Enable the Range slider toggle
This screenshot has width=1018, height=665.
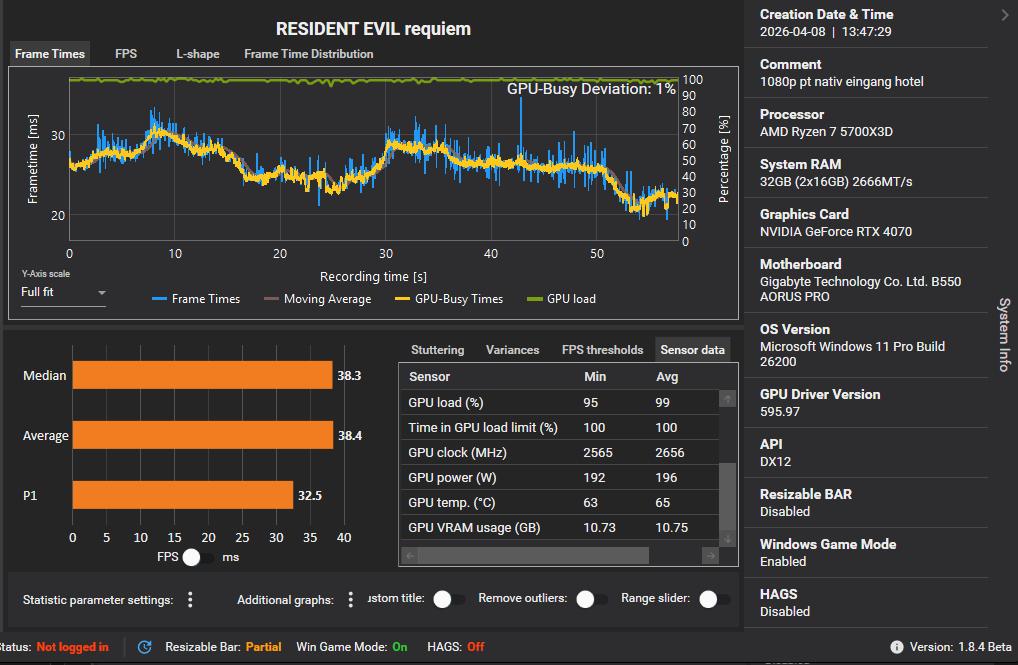714,599
